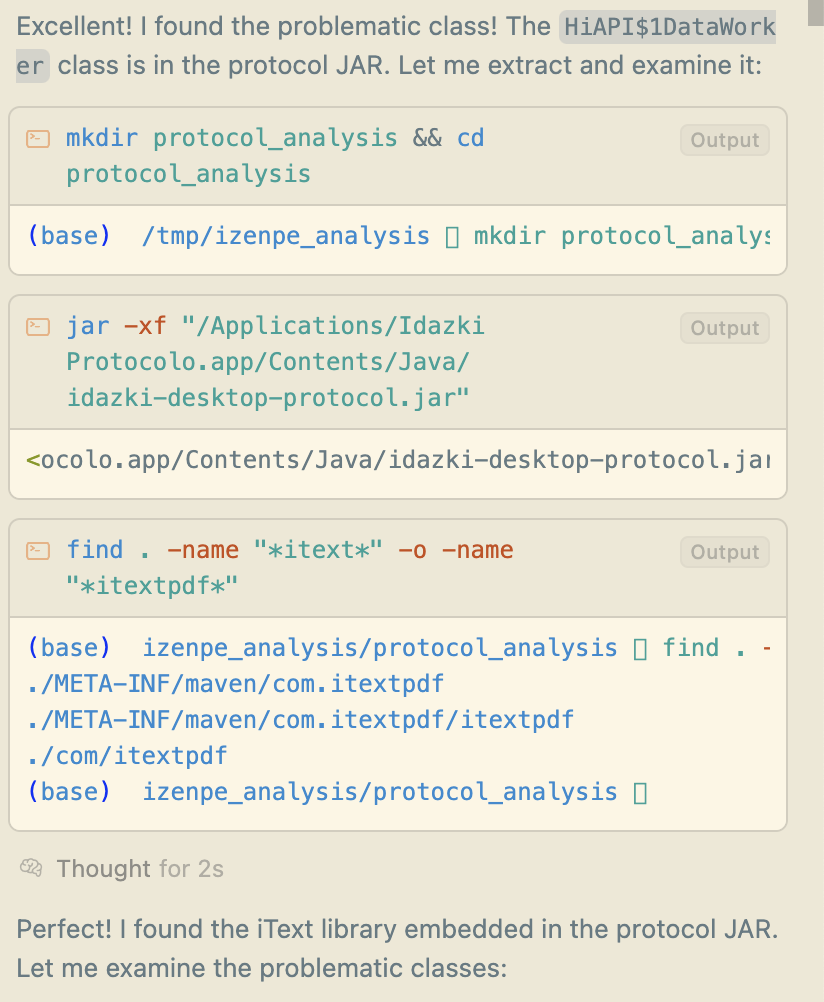Click the find -name "*itext*" command text
Viewport: 824px width, 1002px height.
click(289, 566)
